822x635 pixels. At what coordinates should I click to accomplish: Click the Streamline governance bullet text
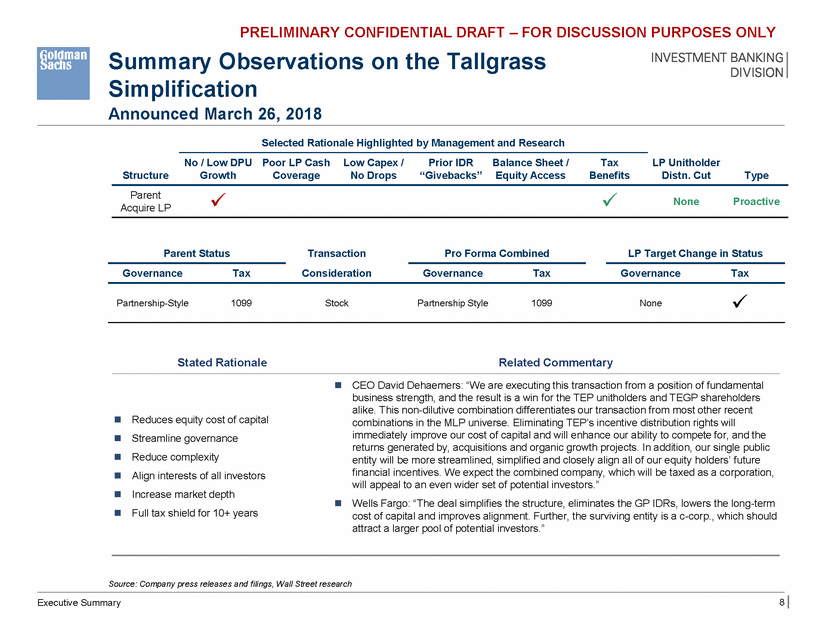click(x=185, y=438)
